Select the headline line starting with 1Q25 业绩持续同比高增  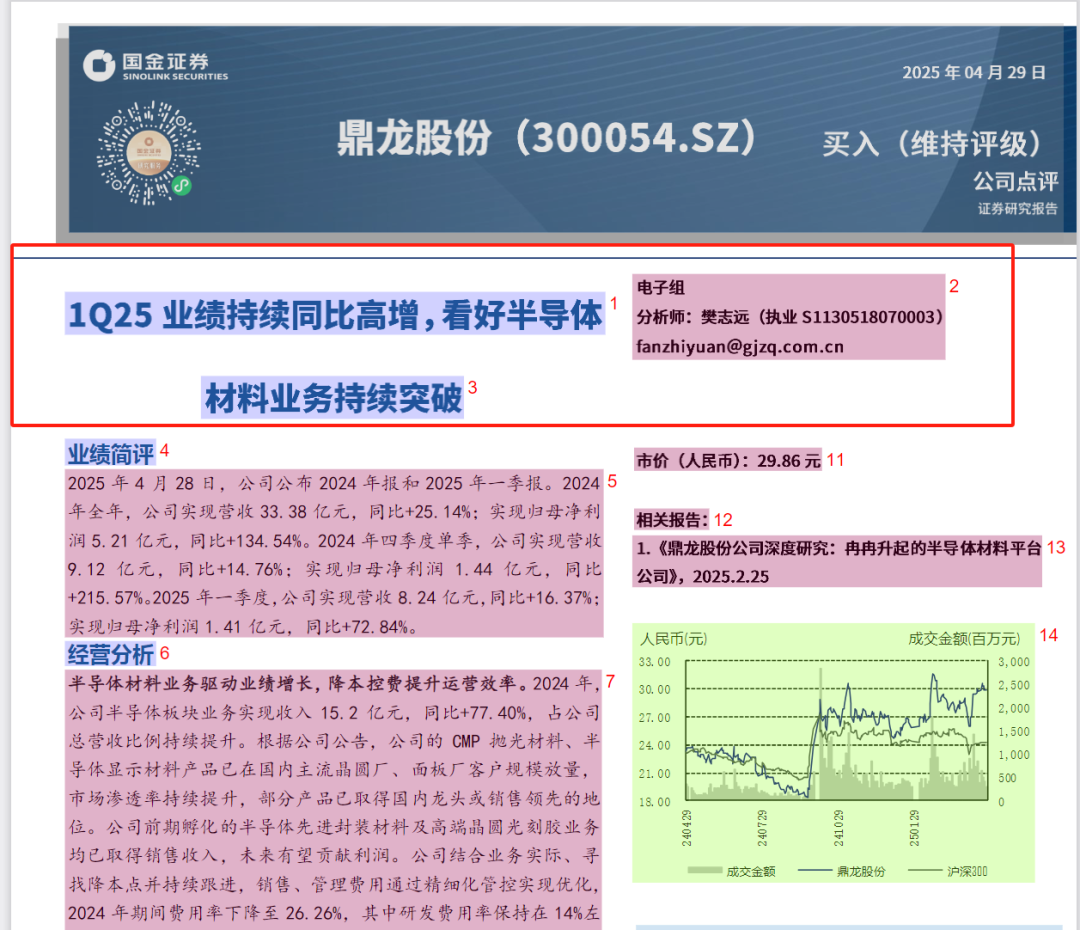(335, 315)
